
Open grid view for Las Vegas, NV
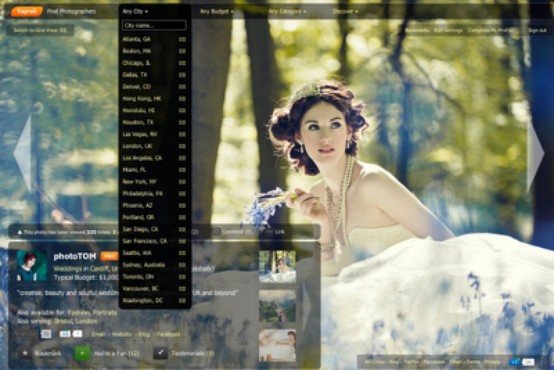point(182,134)
